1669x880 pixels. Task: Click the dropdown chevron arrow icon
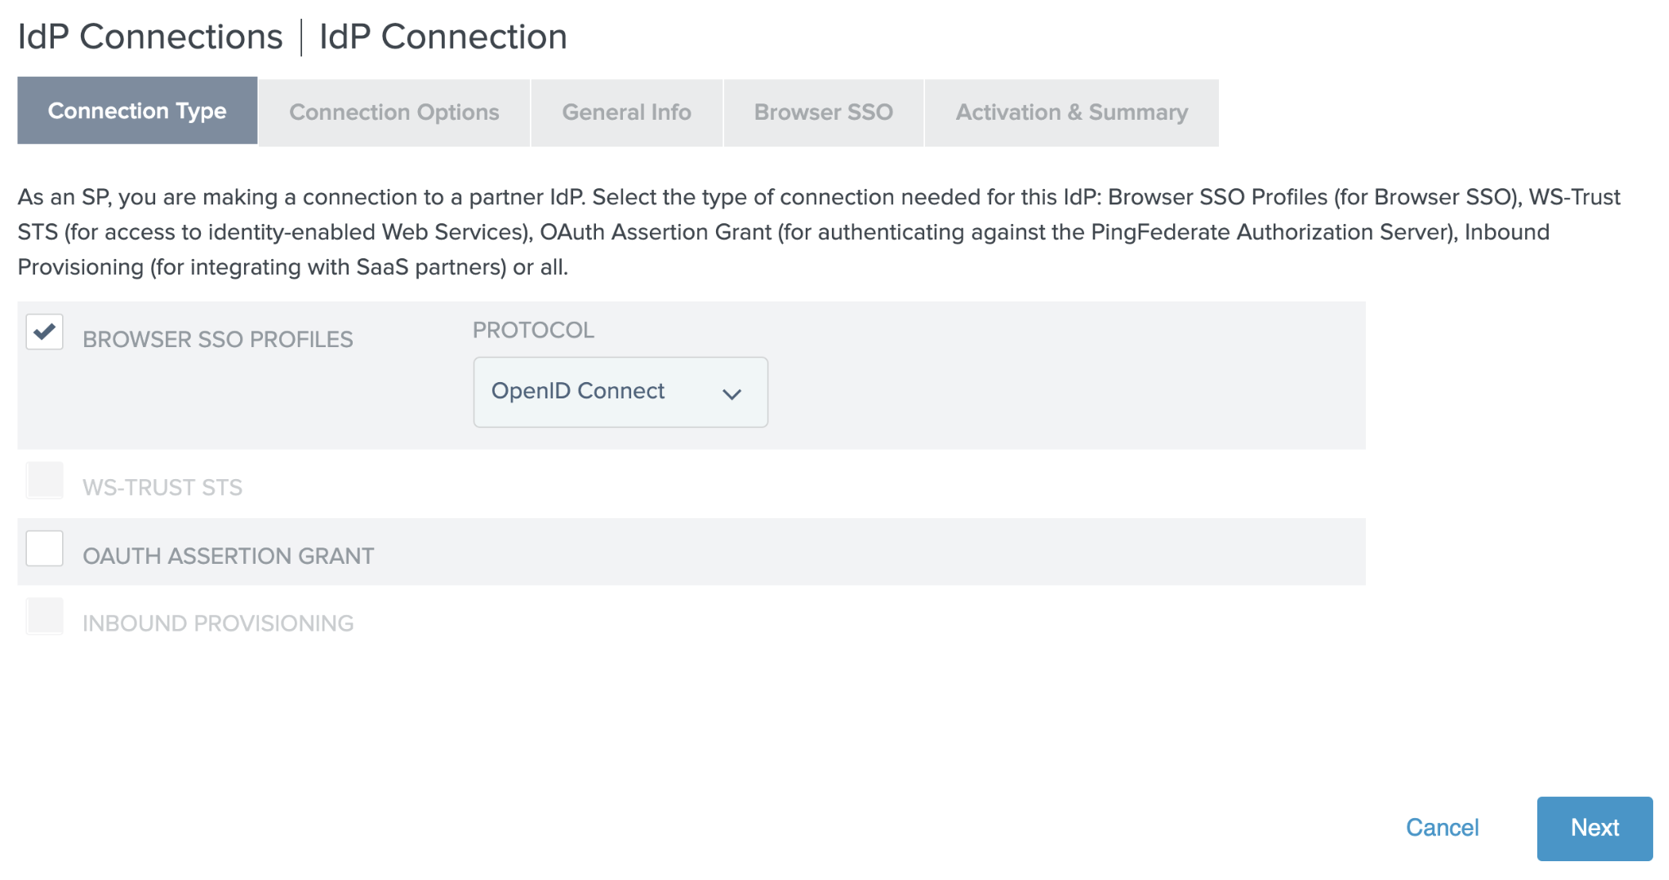pos(732,394)
